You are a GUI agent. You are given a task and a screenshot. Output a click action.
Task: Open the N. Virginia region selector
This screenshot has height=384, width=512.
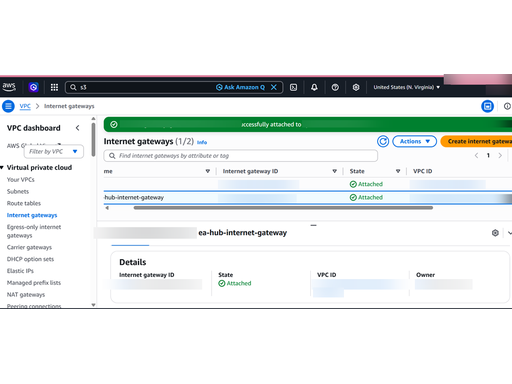pos(406,87)
